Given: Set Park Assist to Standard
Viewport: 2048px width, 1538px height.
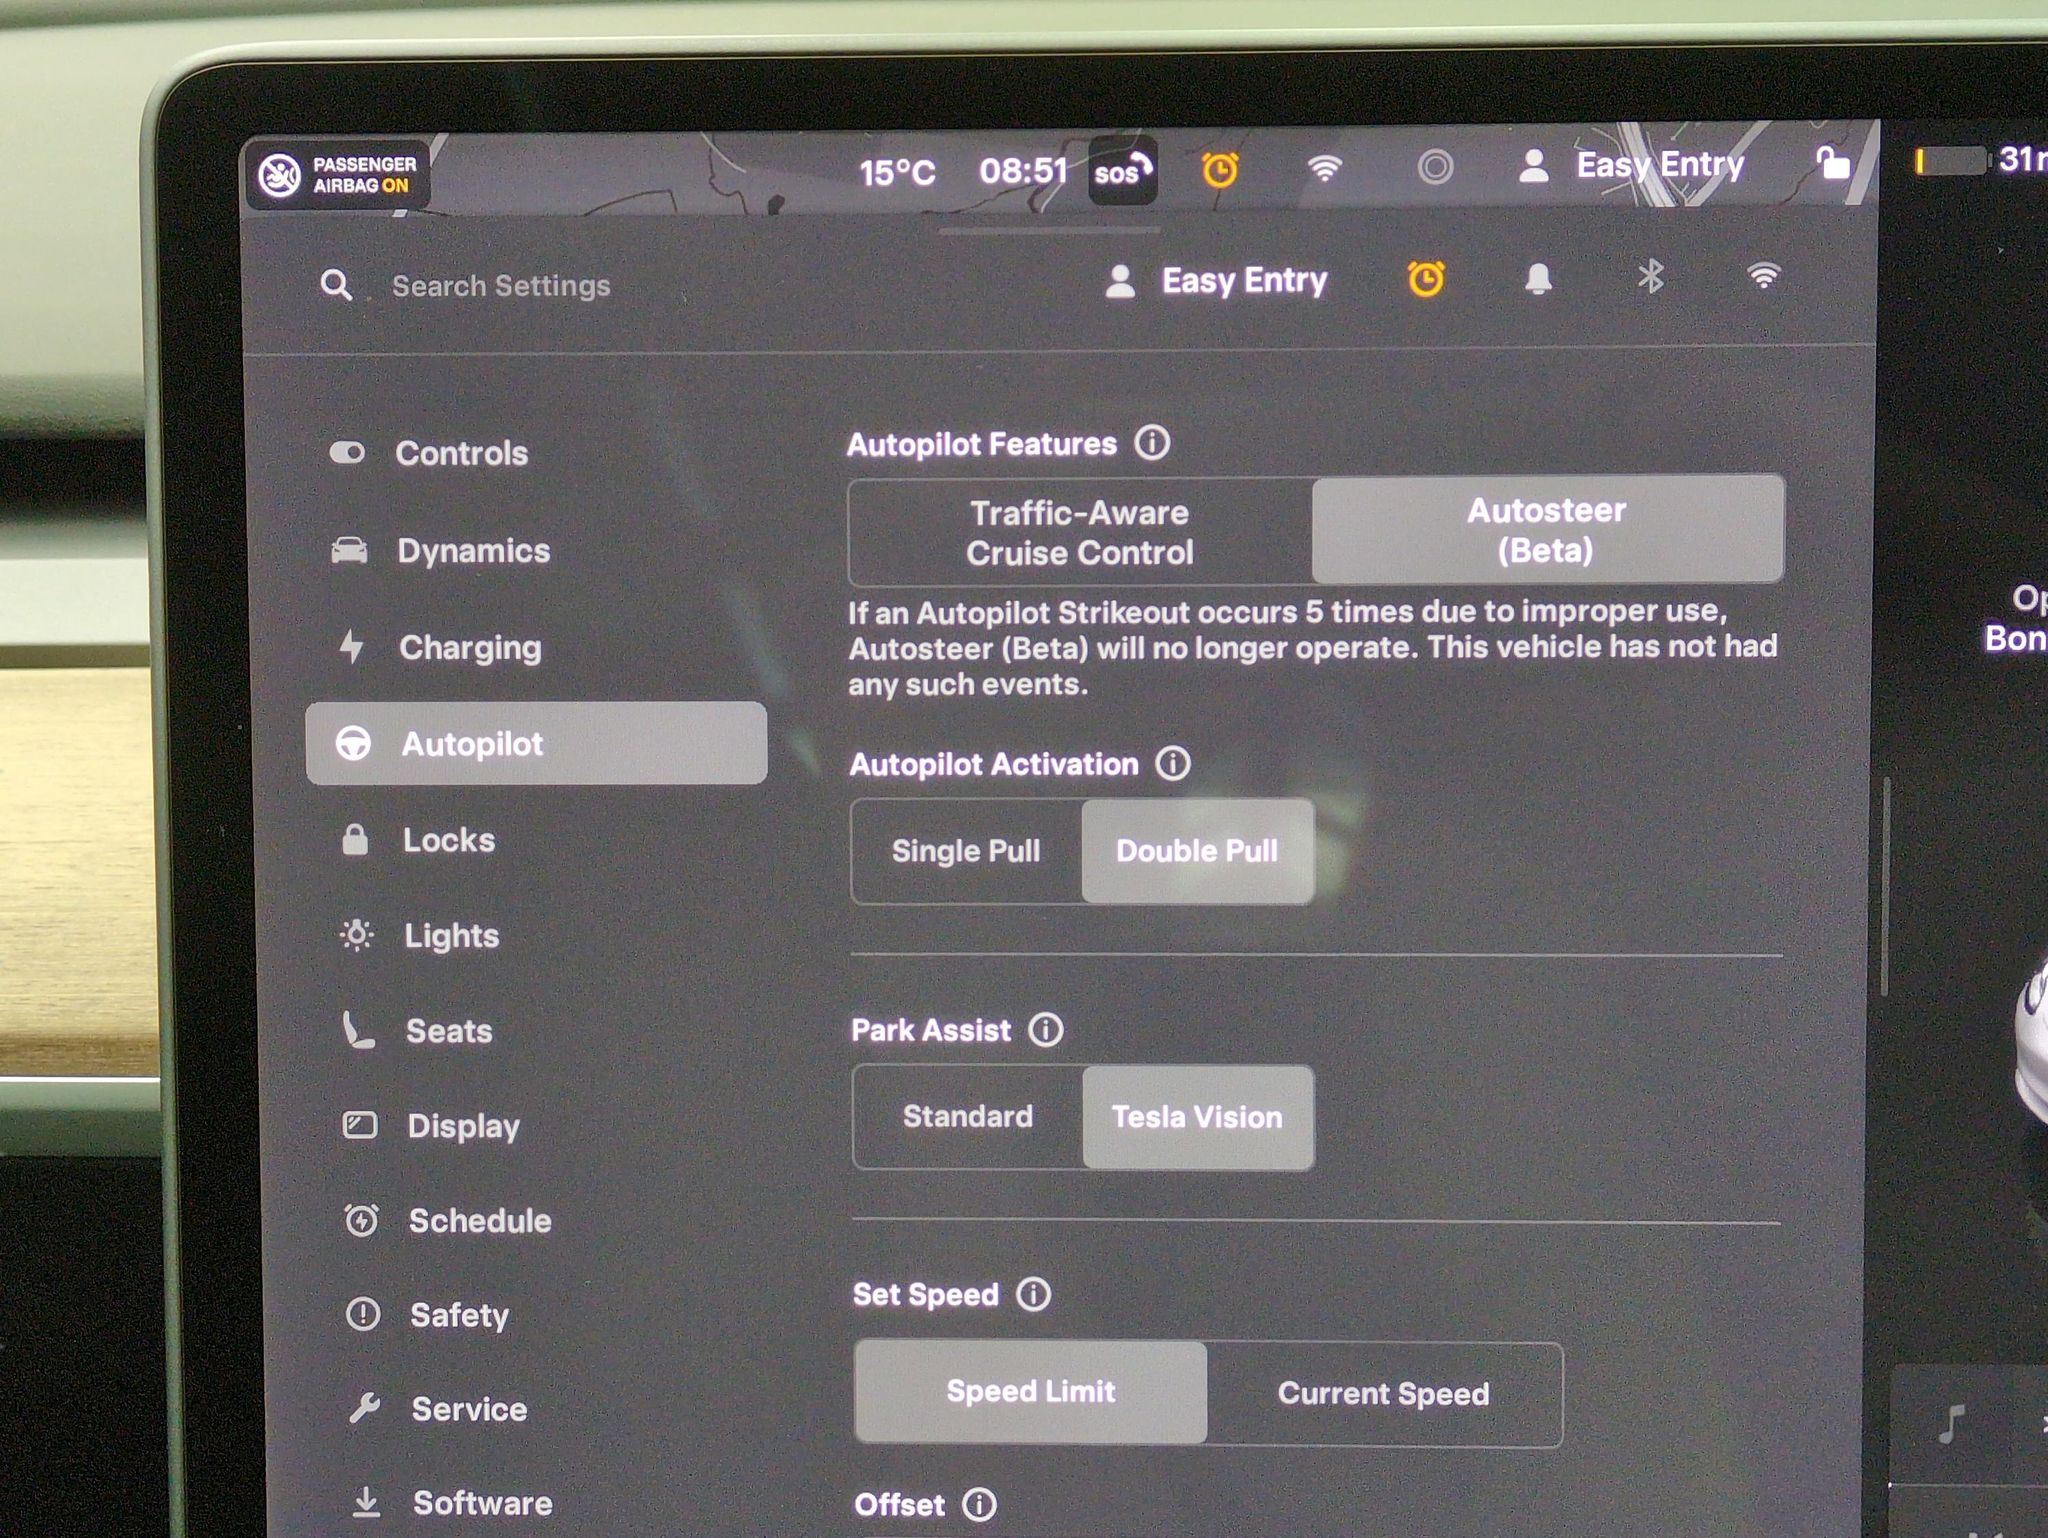Looking at the screenshot, I should coord(968,1117).
